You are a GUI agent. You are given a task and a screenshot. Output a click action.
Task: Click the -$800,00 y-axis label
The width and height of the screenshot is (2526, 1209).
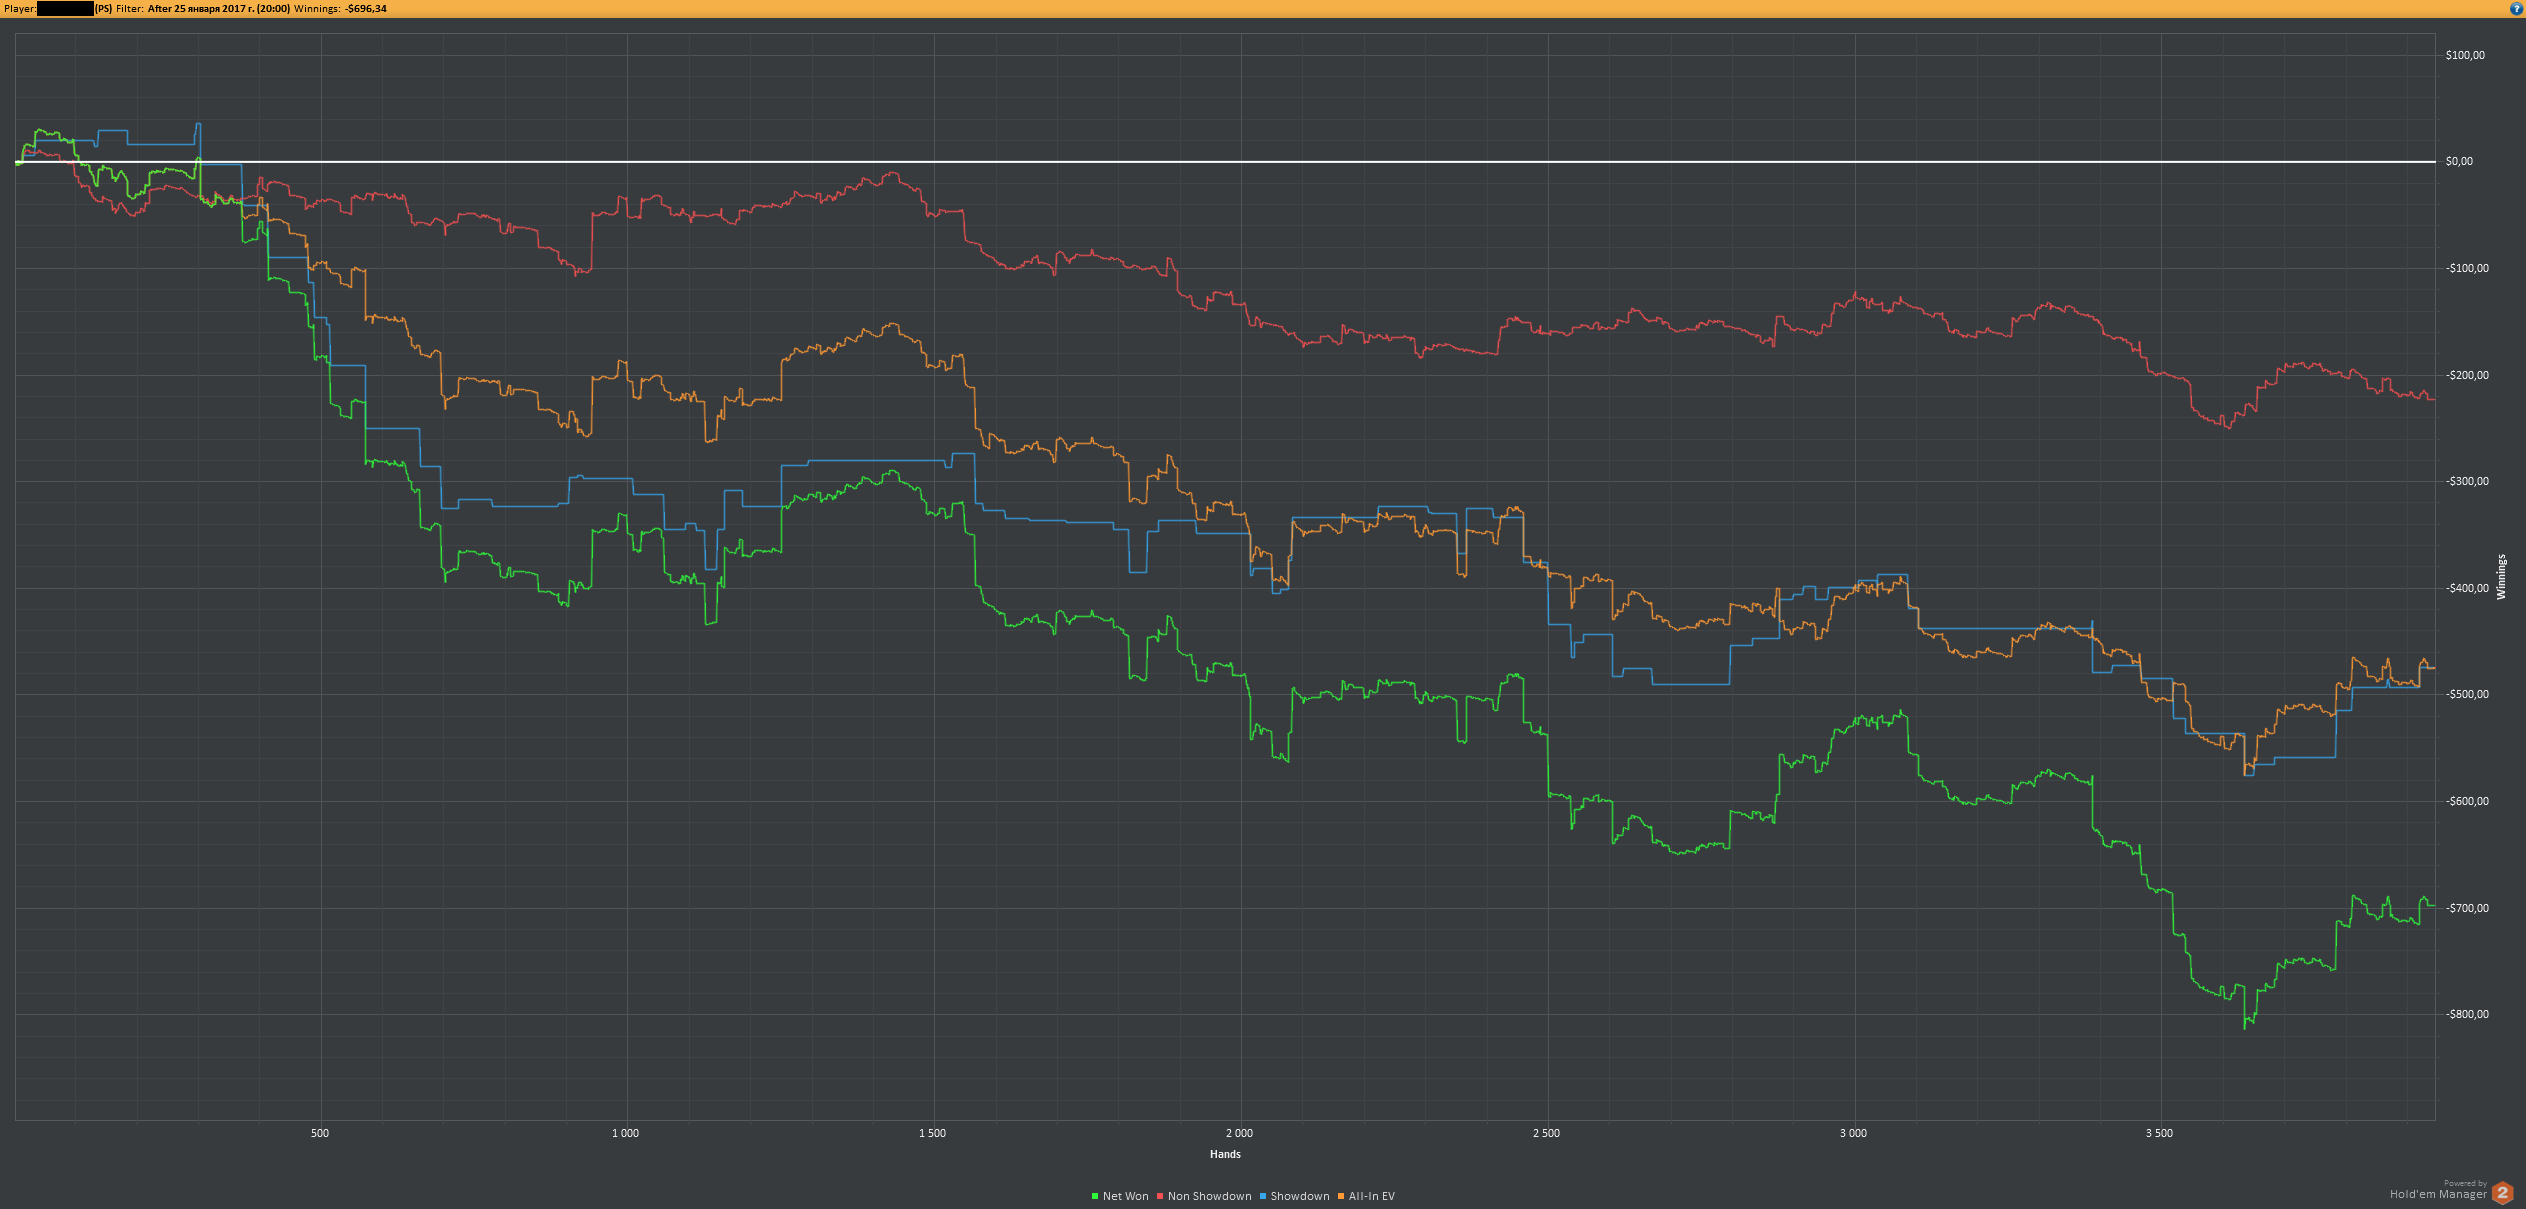pyautogui.click(x=2467, y=1014)
